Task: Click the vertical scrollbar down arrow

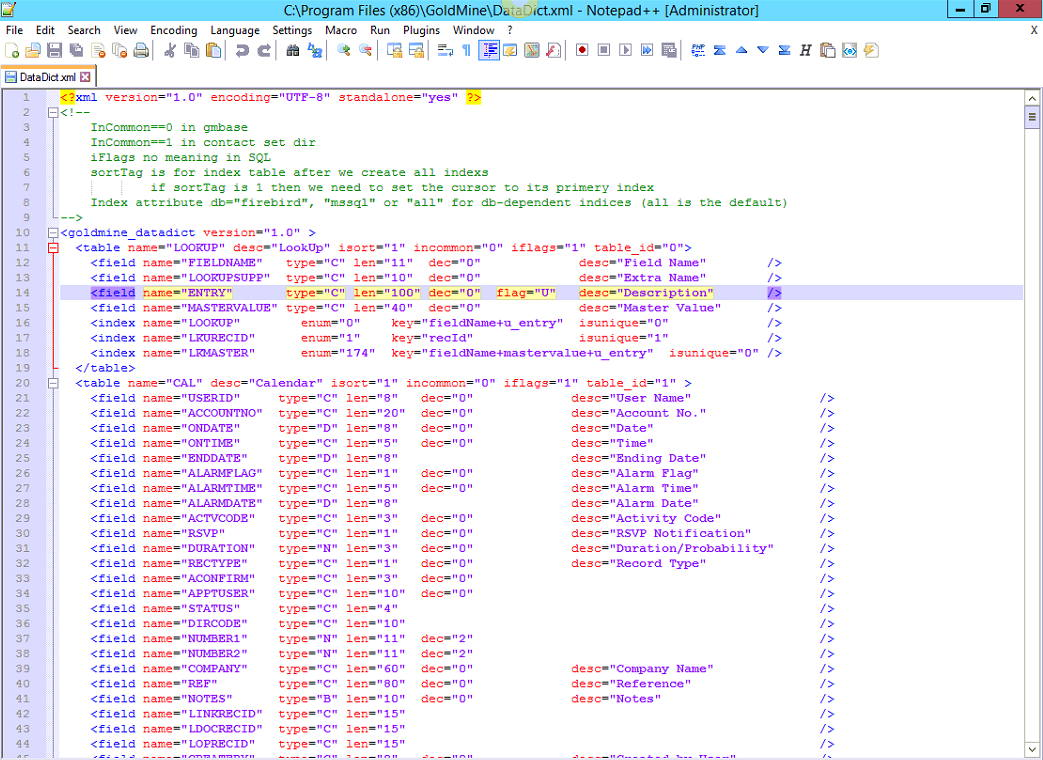Action: 1033,748
